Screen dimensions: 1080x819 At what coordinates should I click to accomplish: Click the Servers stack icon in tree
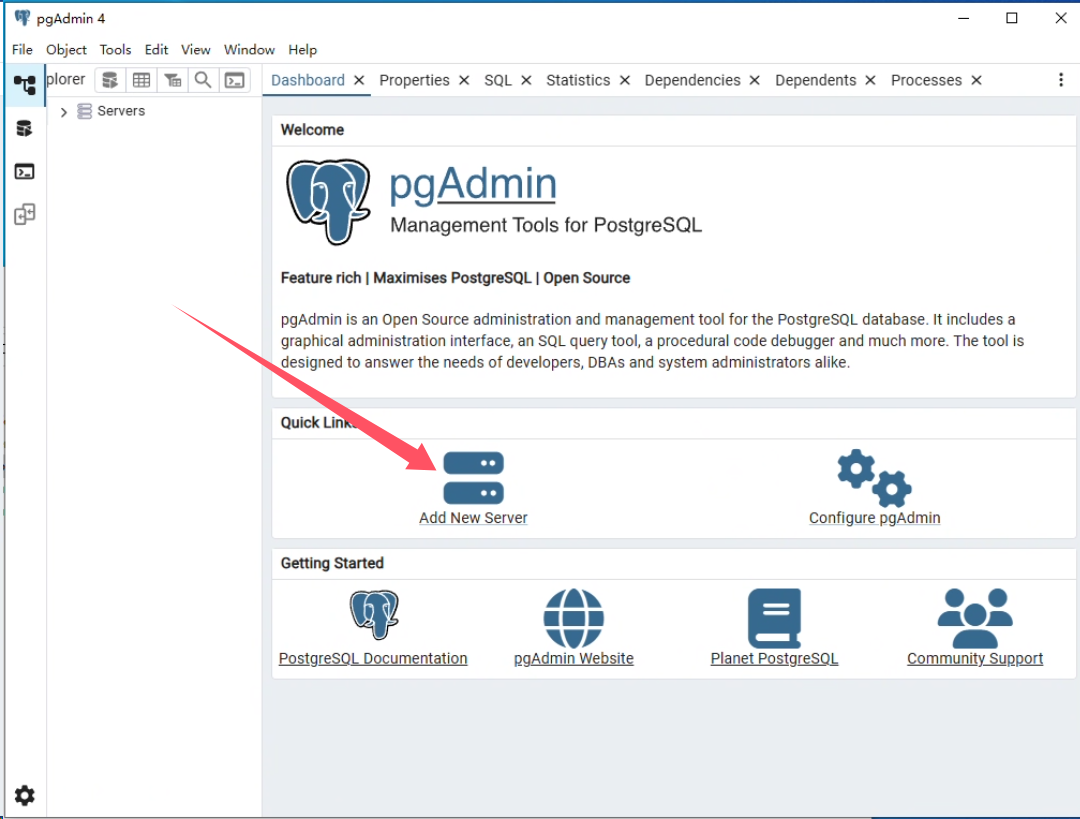(x=85, y=111)
